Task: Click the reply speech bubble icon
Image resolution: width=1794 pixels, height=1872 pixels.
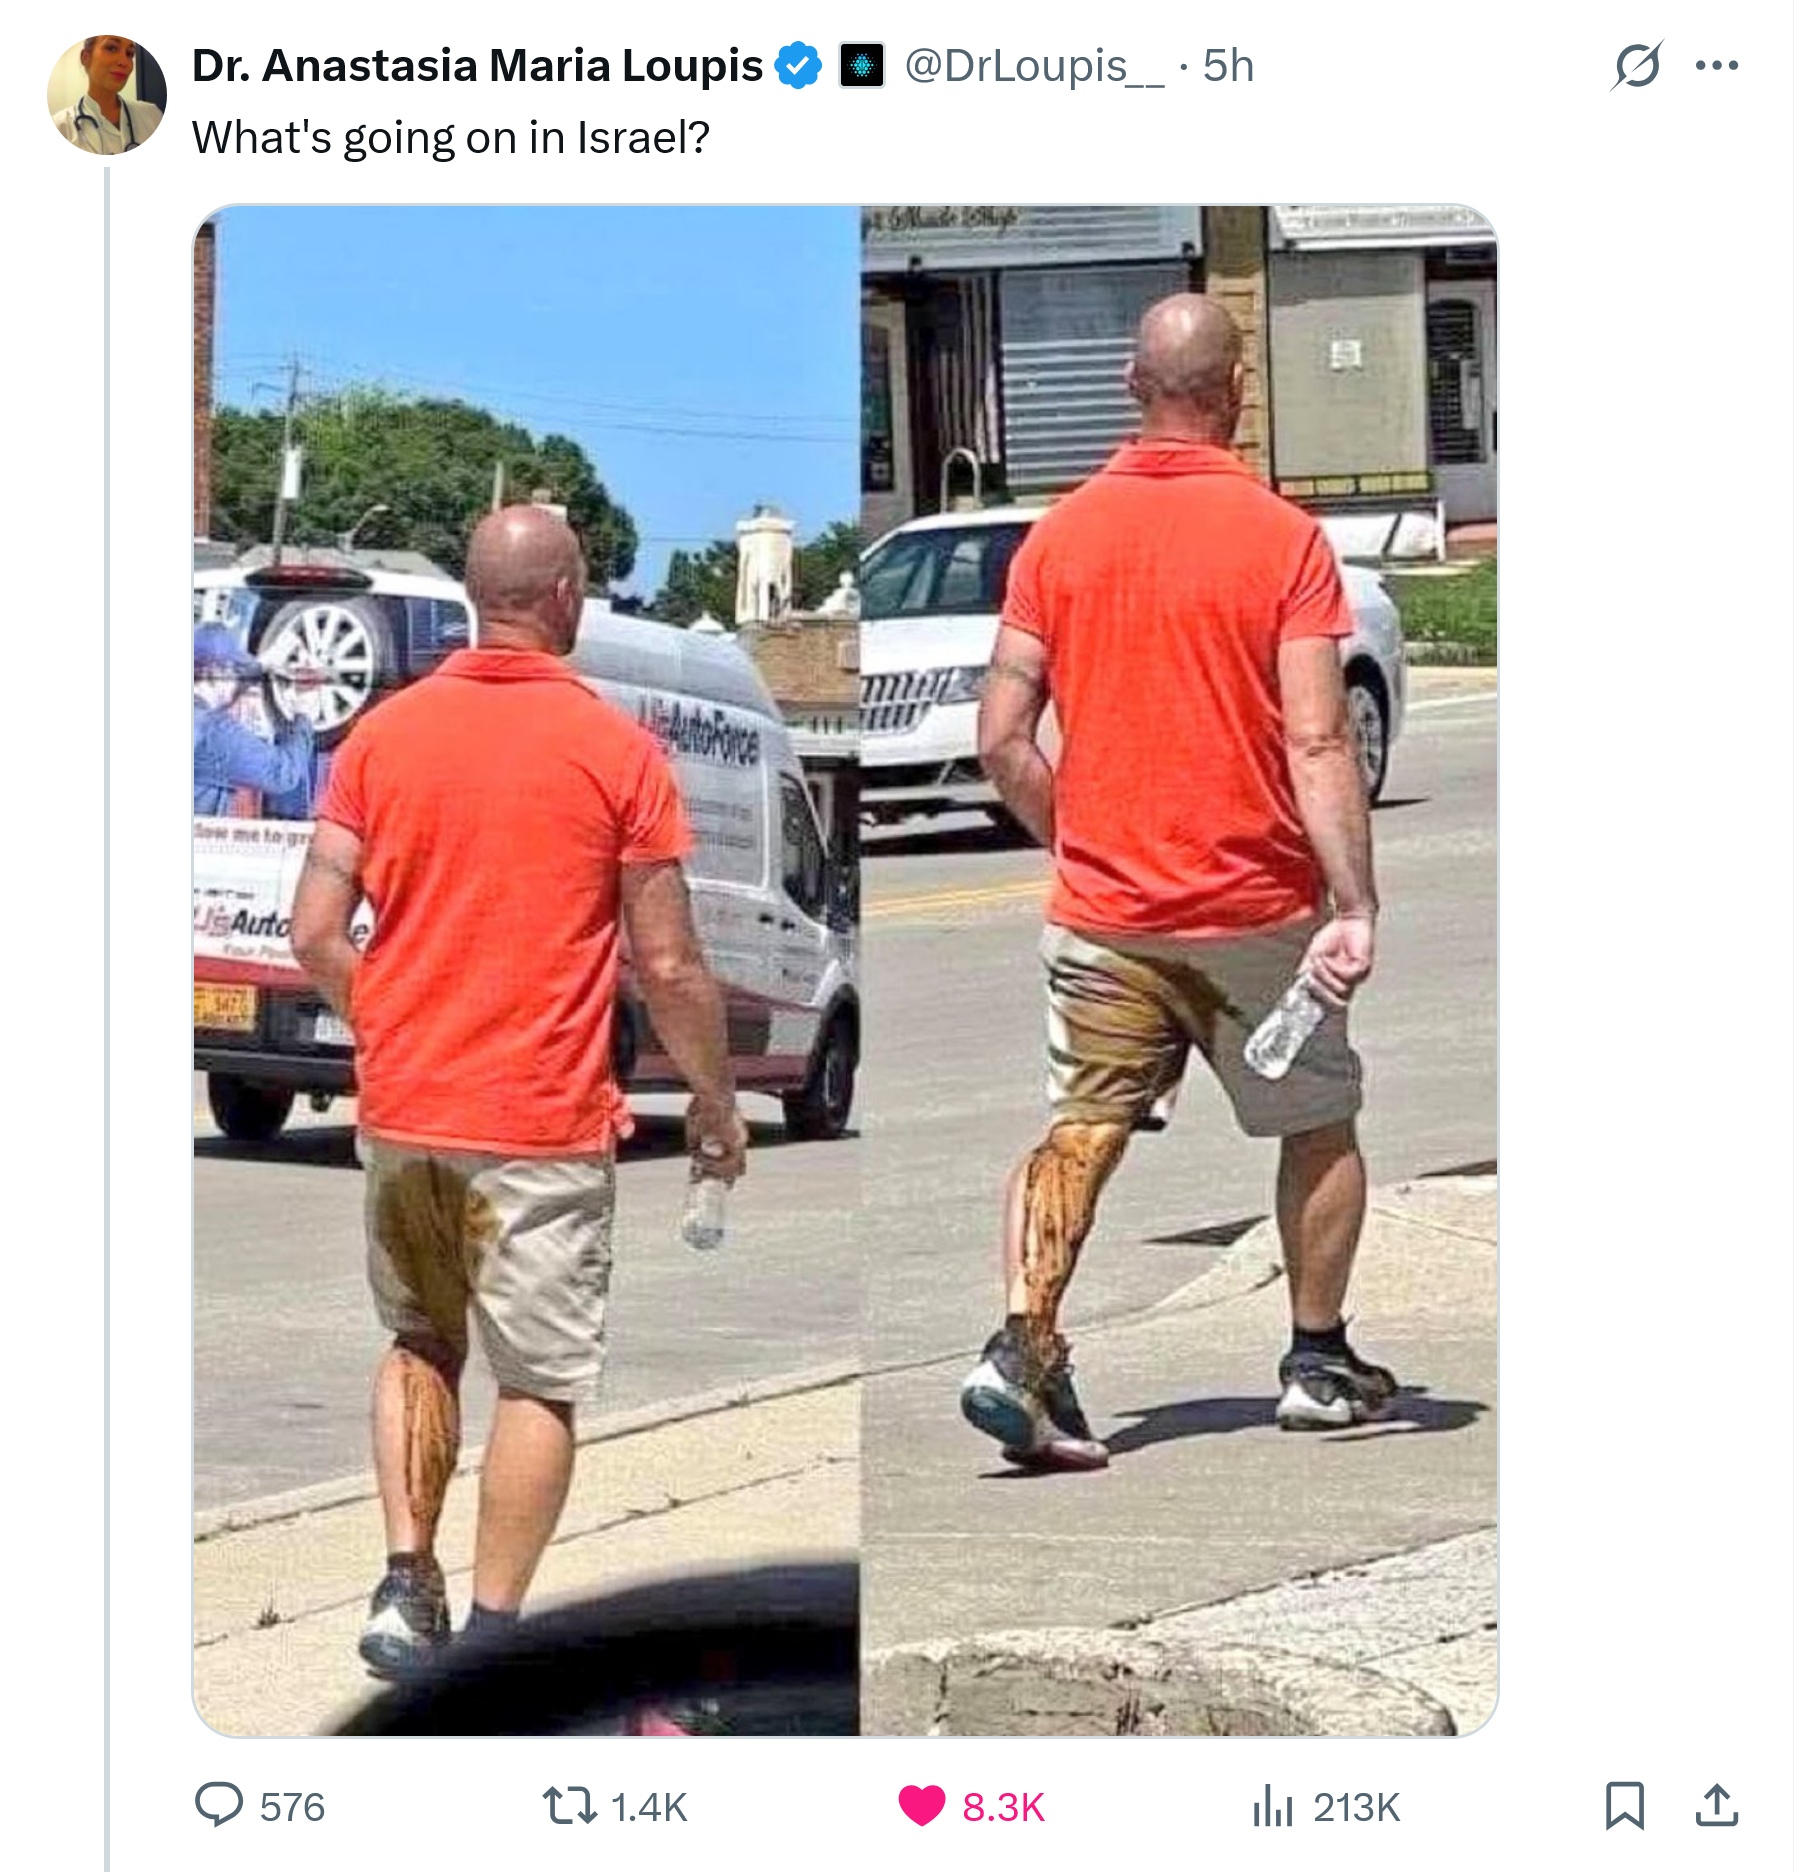Action: click(219, 1806)
